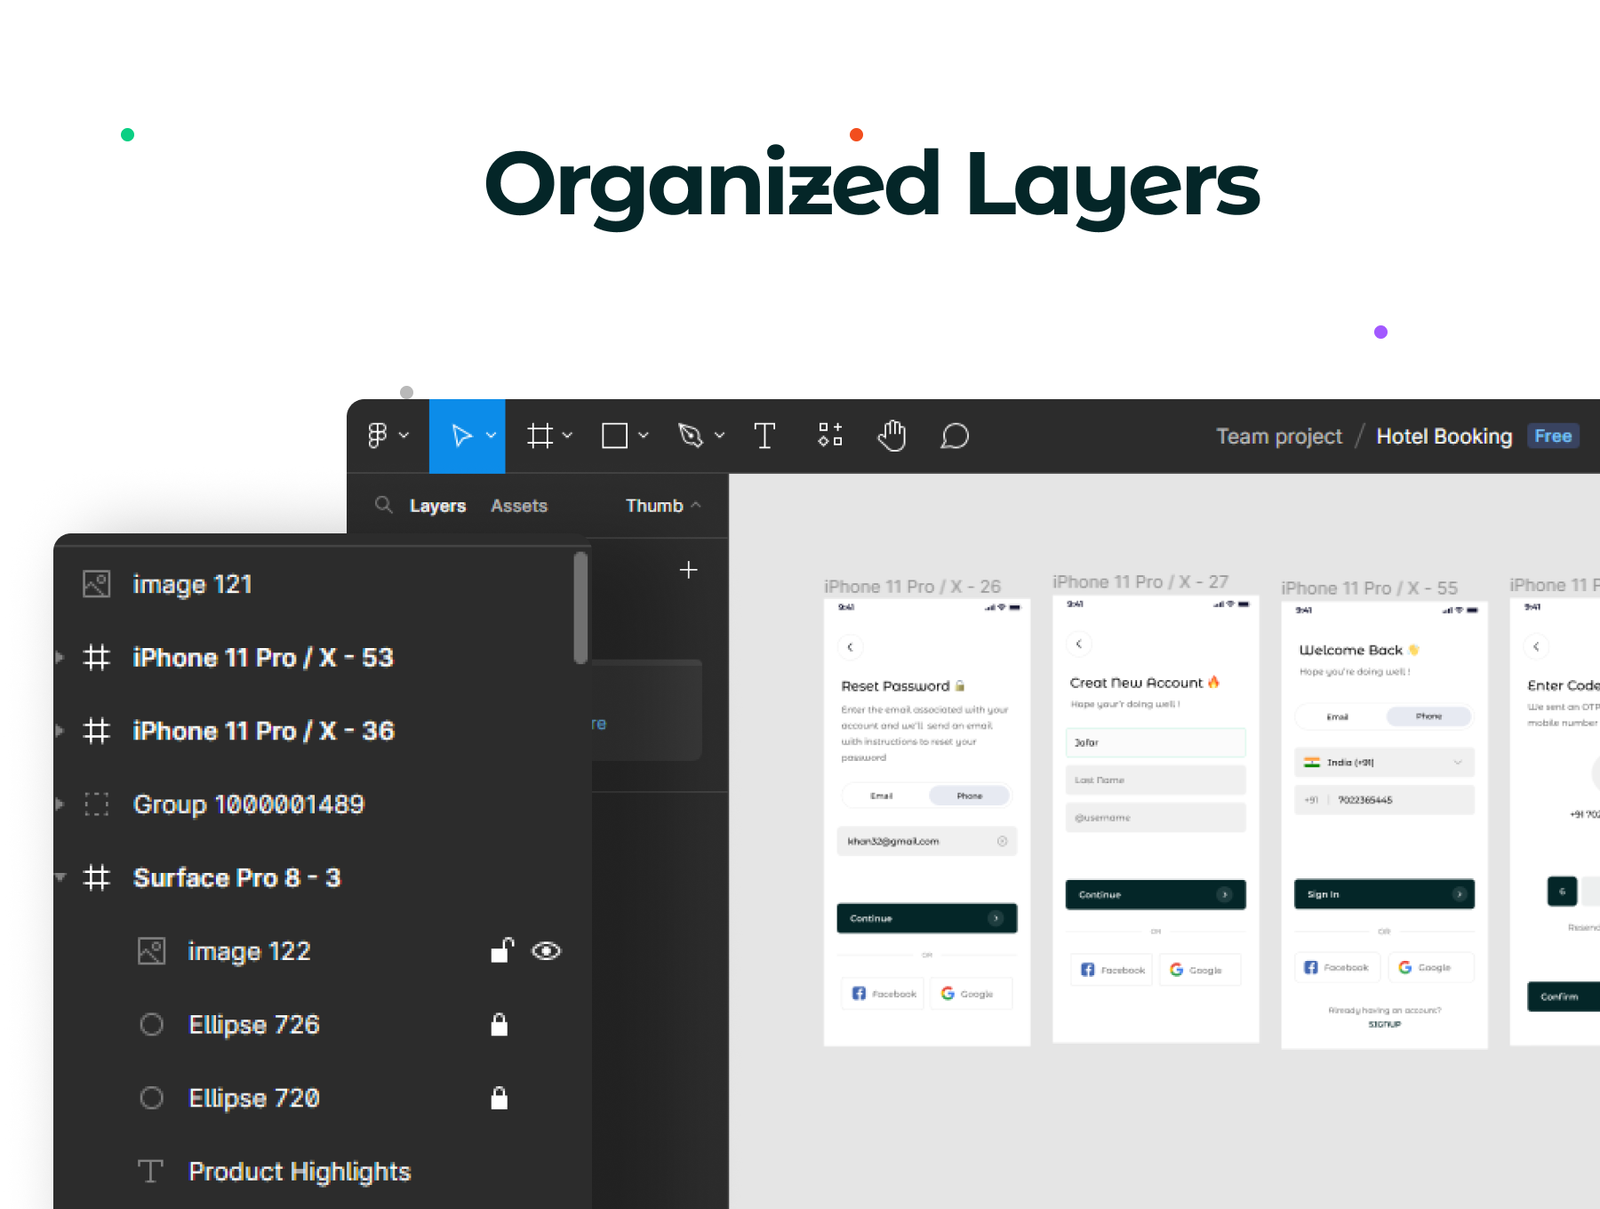Screen dimensions: 1600x1209
Task: Click the layers panel scrollbar
Action: (580, 608)
